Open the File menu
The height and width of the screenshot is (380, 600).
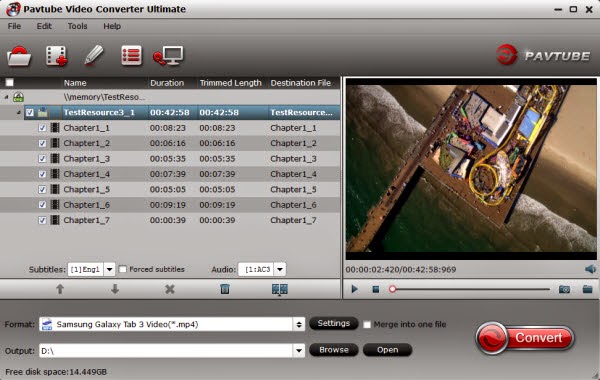pyautogui.click(x=14, y=26)
